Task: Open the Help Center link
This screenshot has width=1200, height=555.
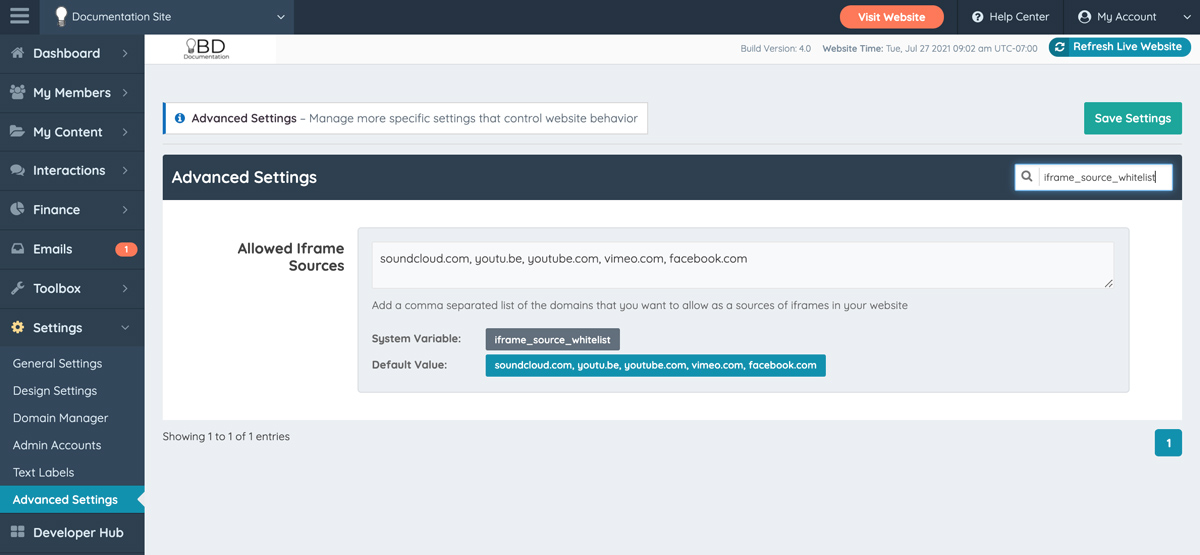Action: pos(1011,17)
